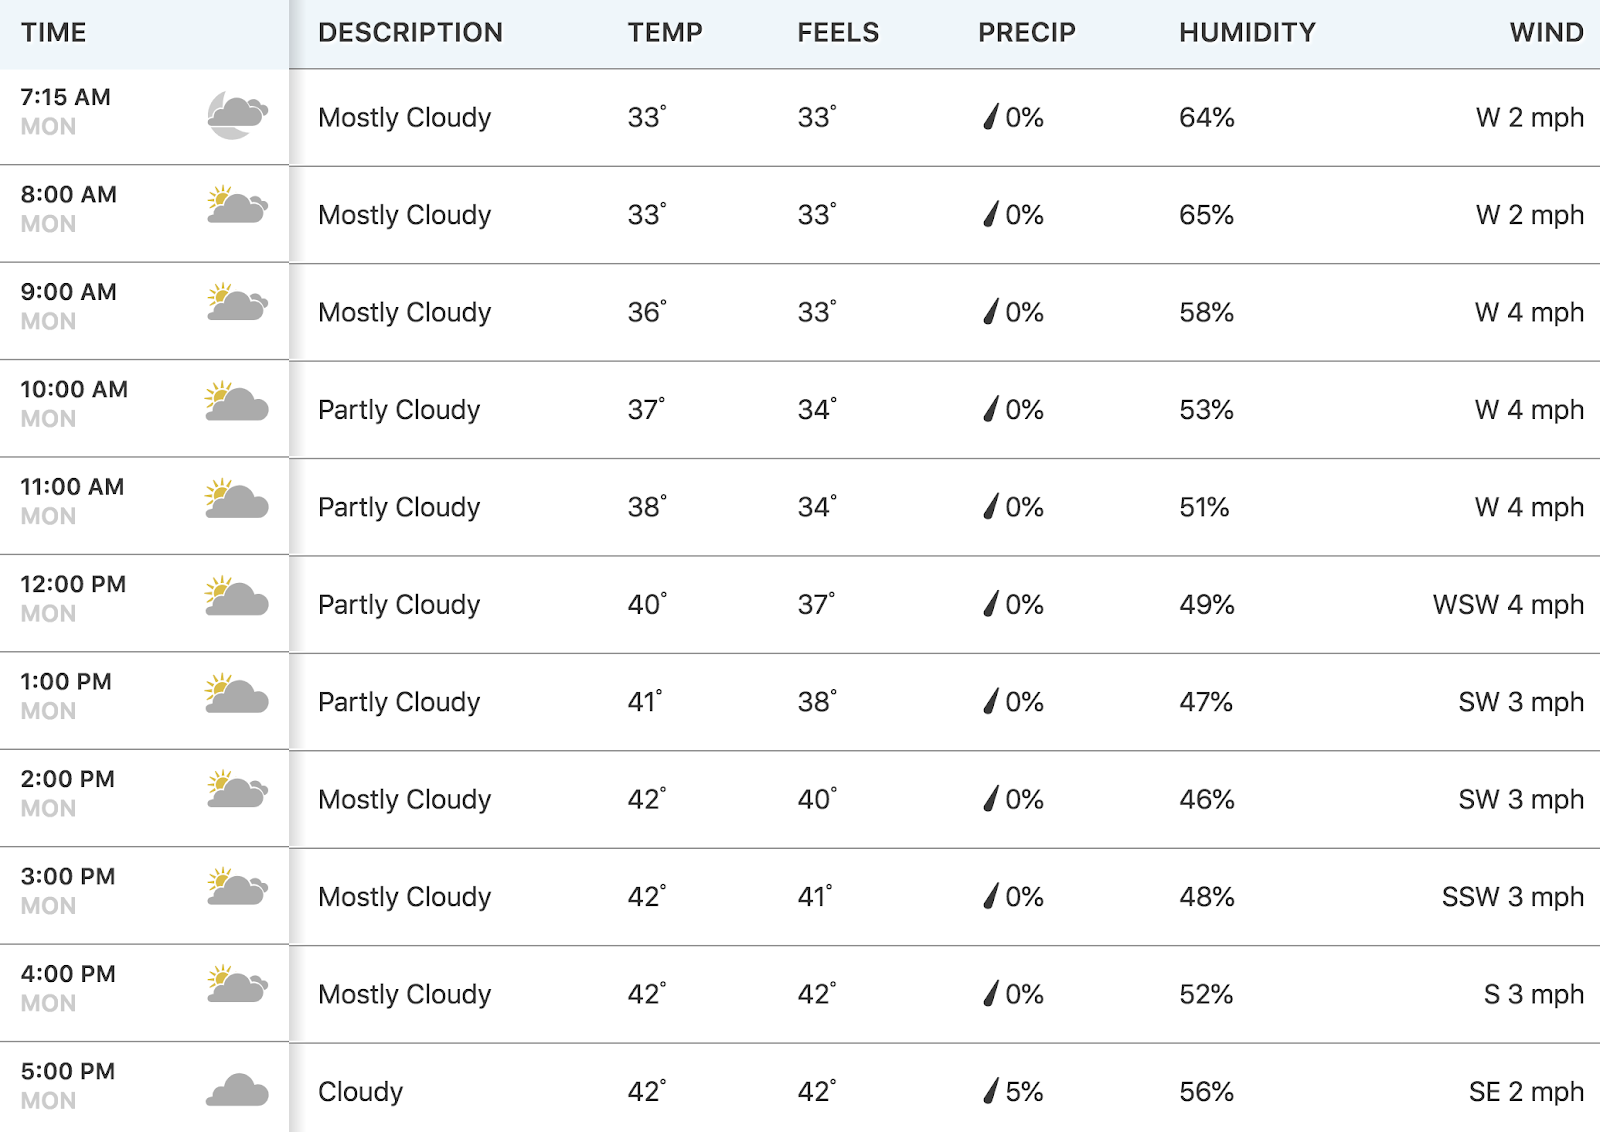
Task: Click the 11:00 AM Partly Cloudy description
Action: 399,507
